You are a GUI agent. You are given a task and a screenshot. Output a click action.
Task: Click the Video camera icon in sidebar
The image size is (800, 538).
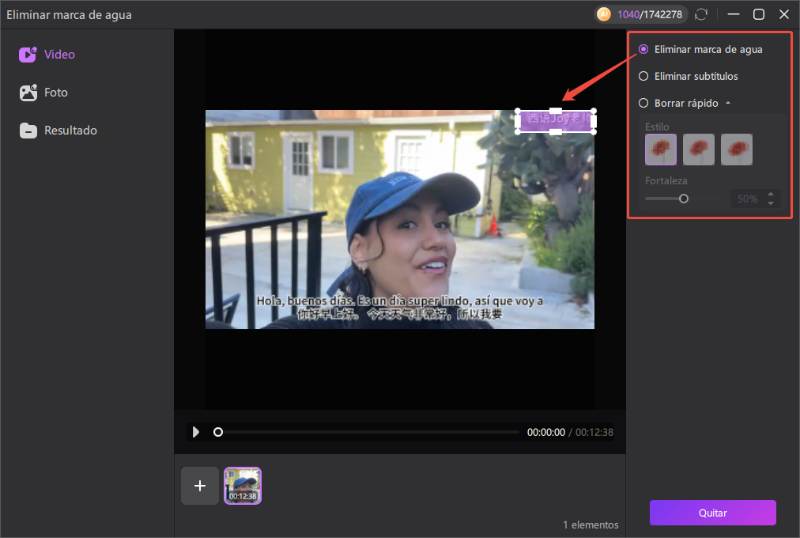click(28, 55)
